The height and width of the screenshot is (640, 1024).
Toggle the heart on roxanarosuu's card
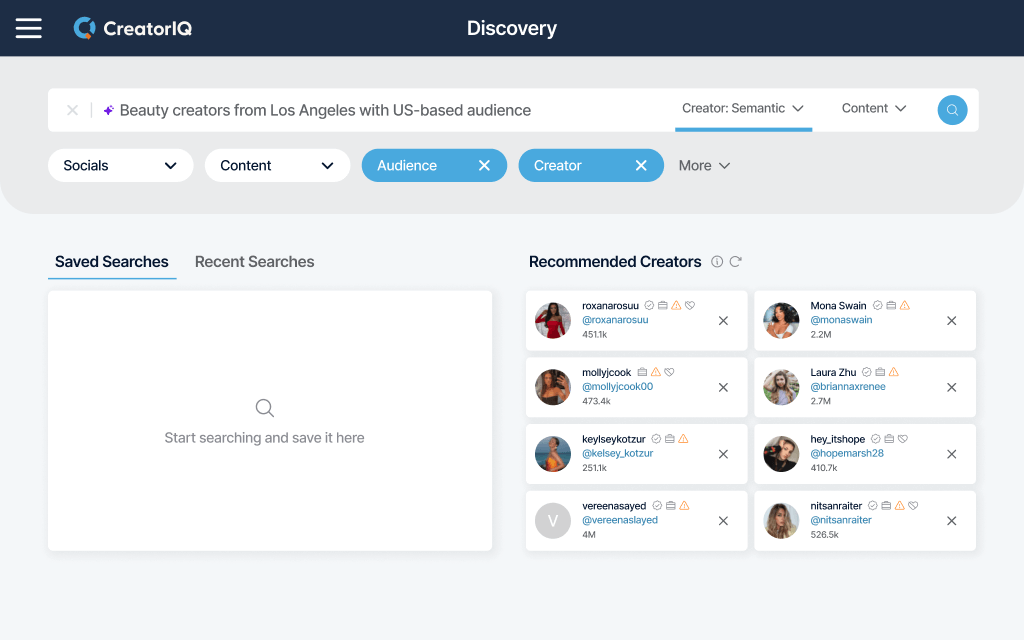pos(688,307)
